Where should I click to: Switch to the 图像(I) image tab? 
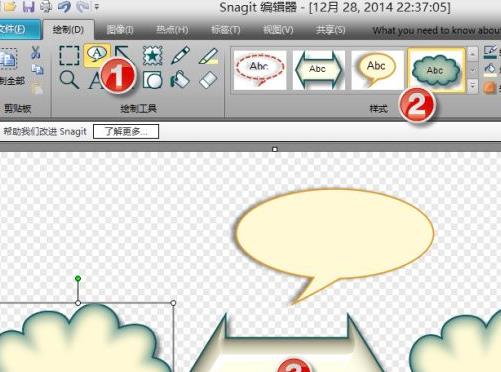[120, 30]
